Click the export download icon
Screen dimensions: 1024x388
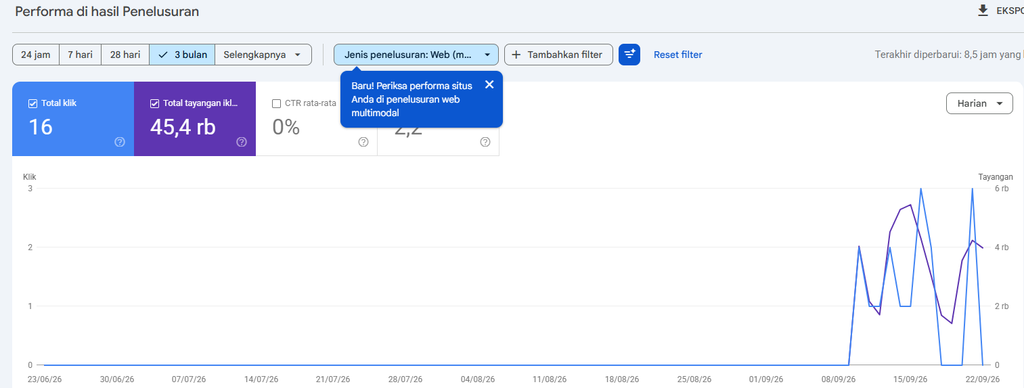click(x=982, y=10)
